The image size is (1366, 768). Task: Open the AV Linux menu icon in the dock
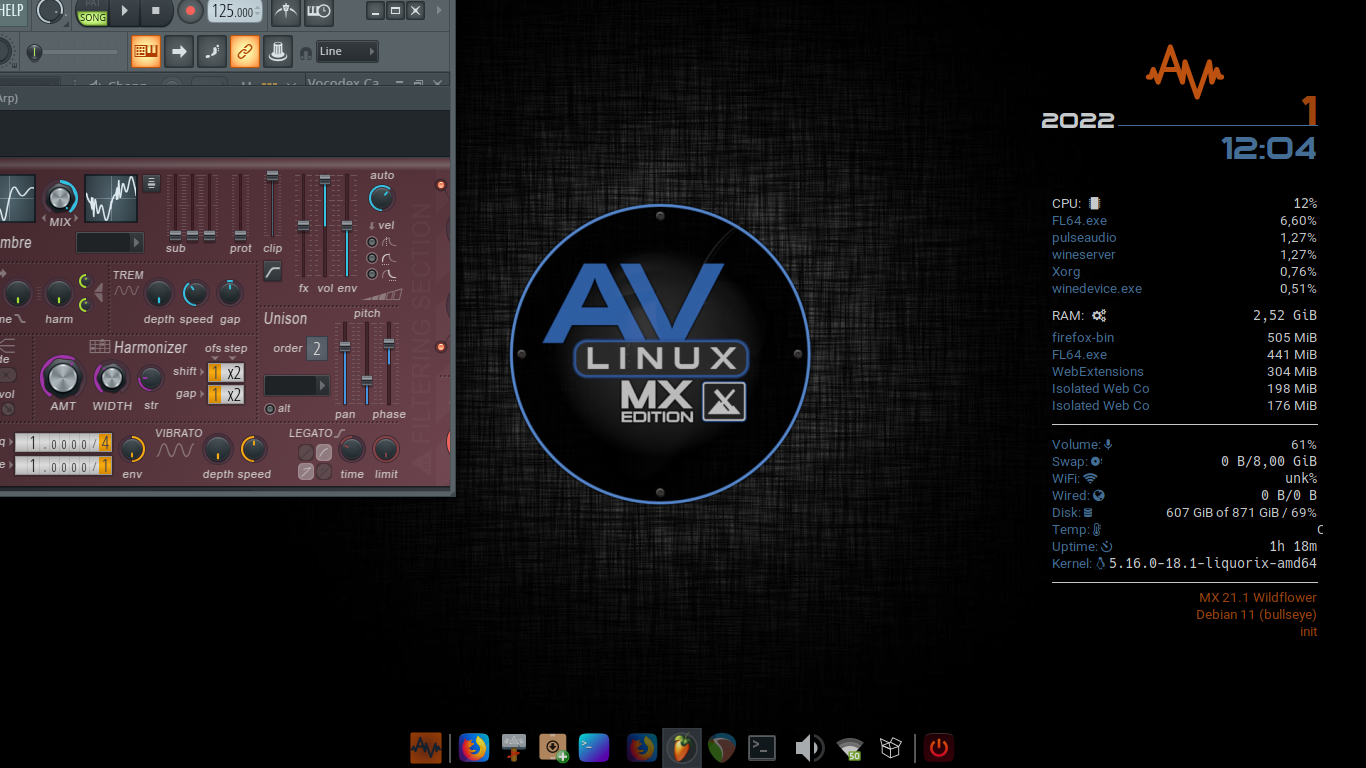pyautogui.click(x=426, y=747)
